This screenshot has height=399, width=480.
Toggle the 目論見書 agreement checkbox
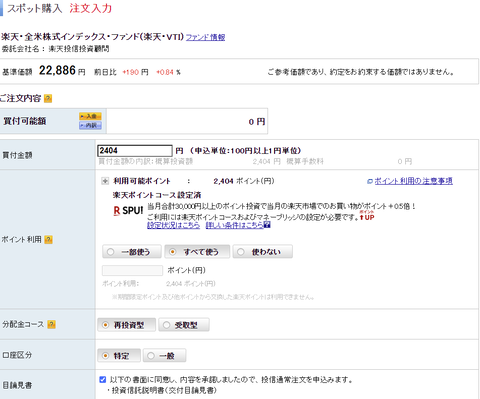click(103, 379)
